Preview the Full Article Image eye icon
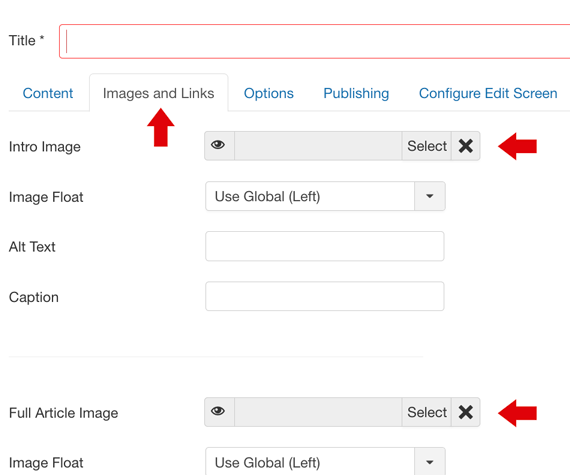Image resolution: width=570 pixels, height=475 pixels. 219,412
